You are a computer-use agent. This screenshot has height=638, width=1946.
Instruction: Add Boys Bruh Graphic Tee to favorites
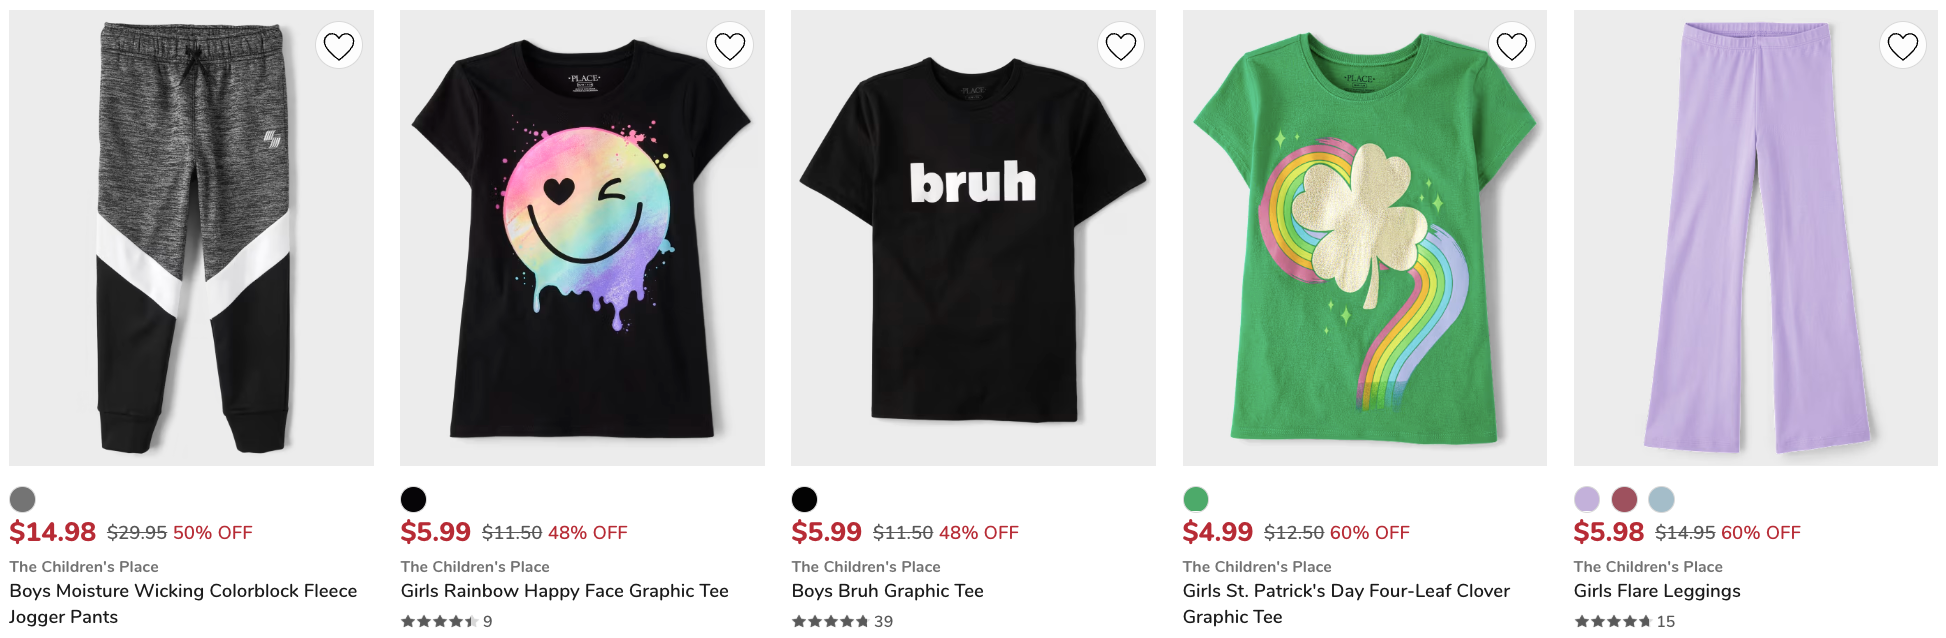pos(1121,46)
